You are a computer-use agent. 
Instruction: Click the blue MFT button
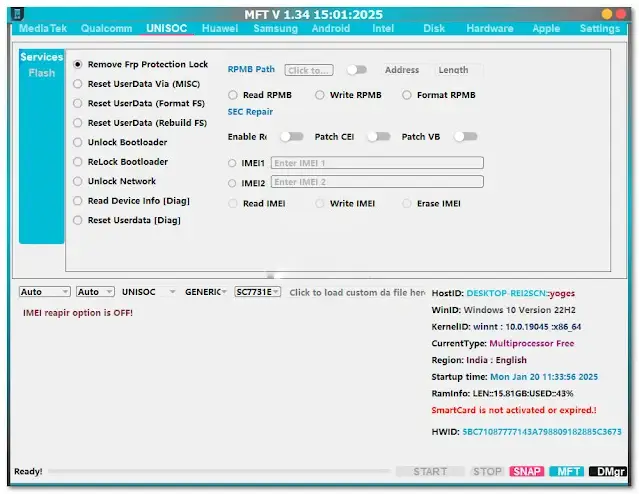(567, 471)
